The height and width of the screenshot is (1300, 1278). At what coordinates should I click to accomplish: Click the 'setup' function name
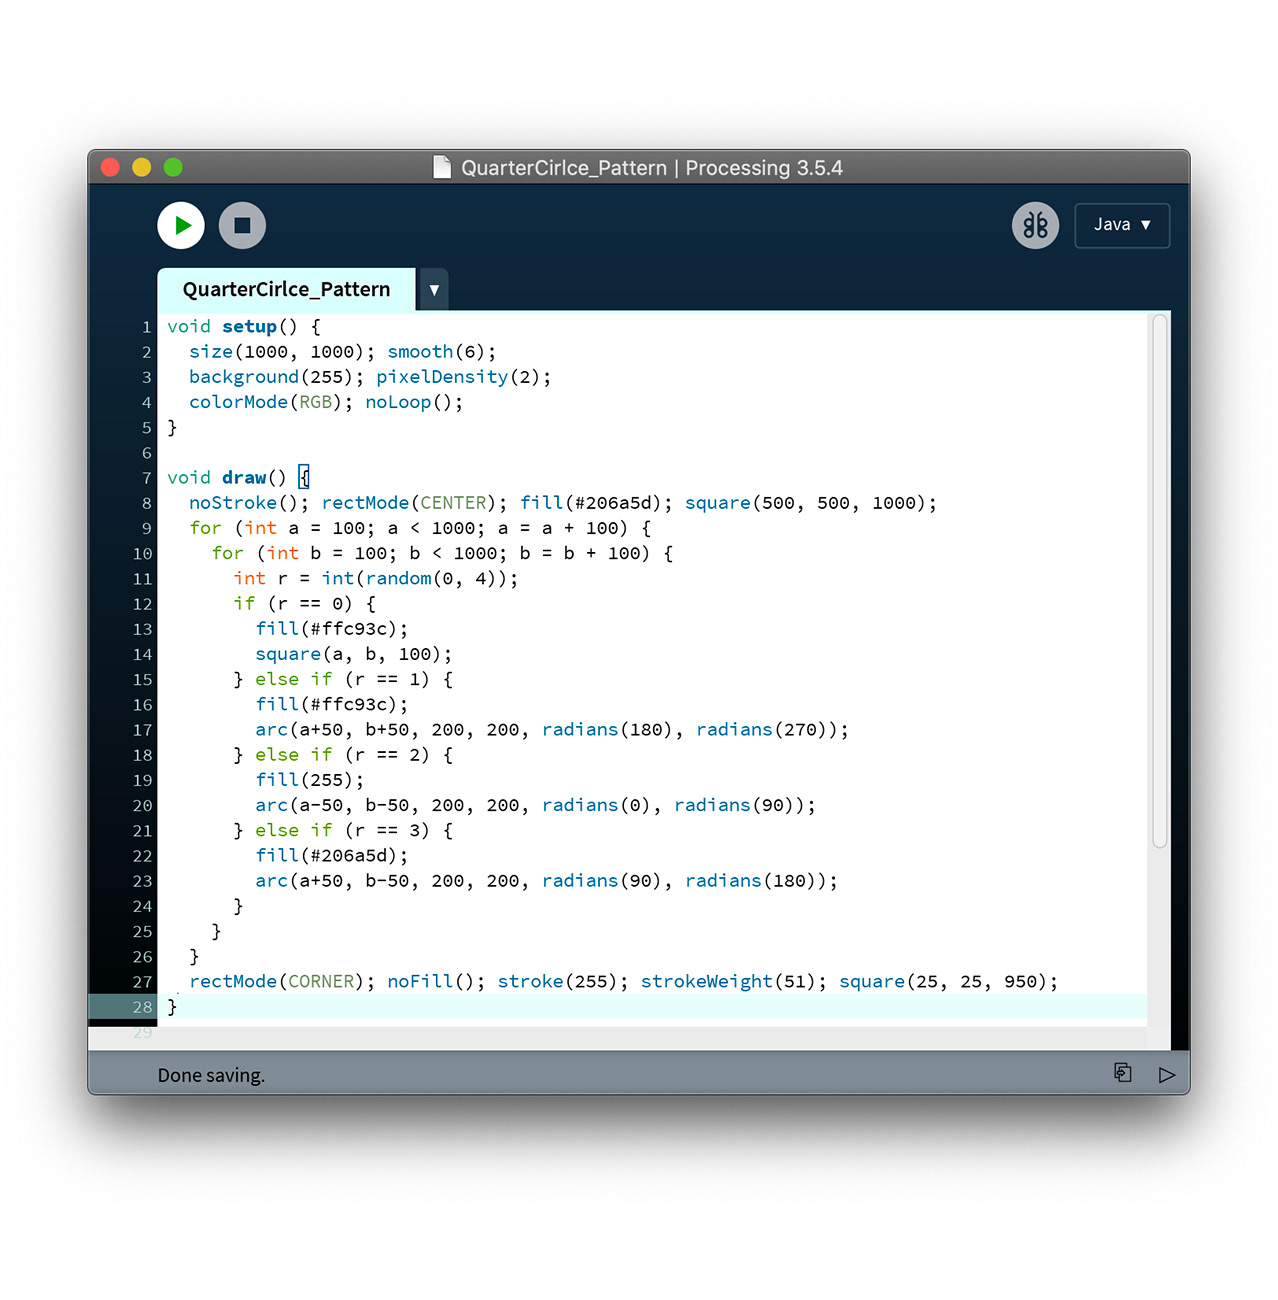(x=249, y=327)
